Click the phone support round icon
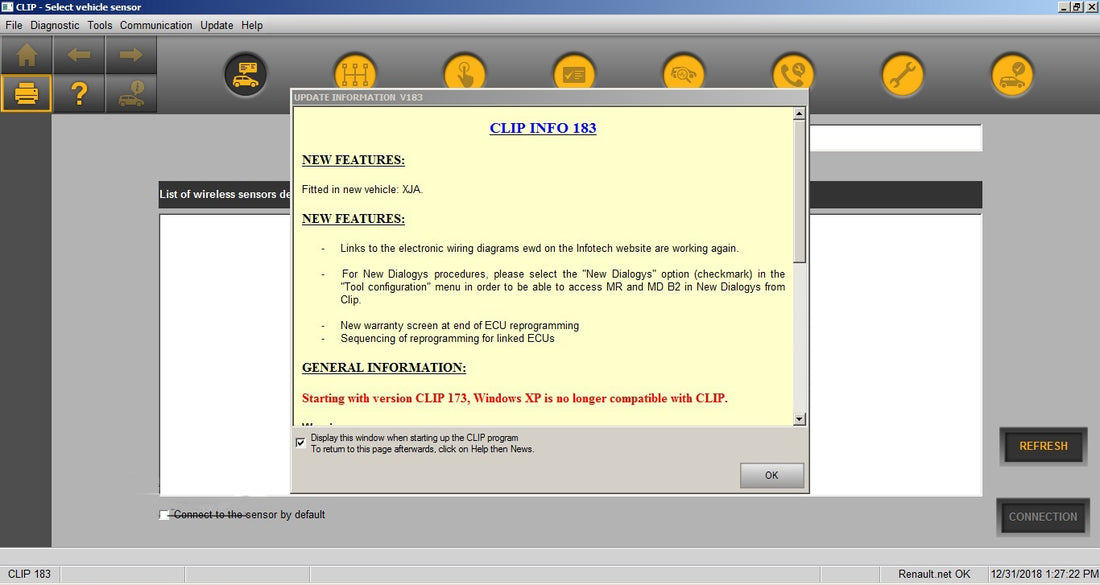This screenshot has height=585, width=1100. pos(793,75)
